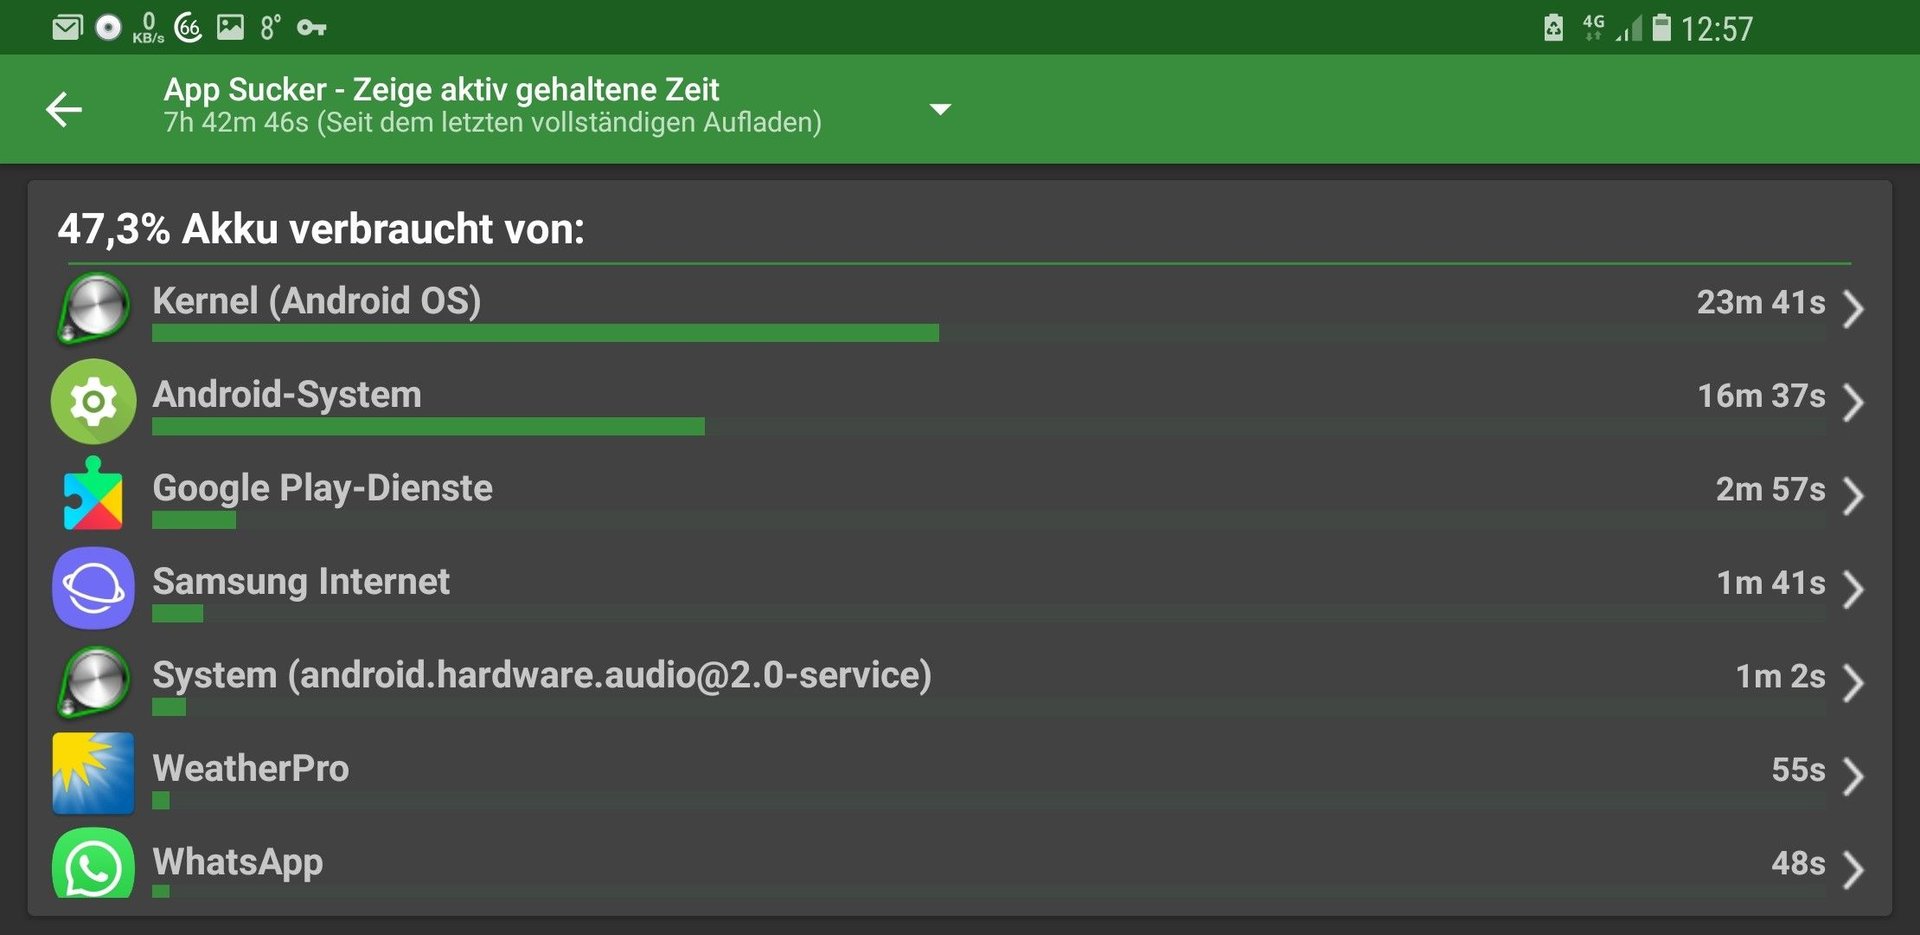
Task: Tap the back arrow in header
Action: point(64,109)
